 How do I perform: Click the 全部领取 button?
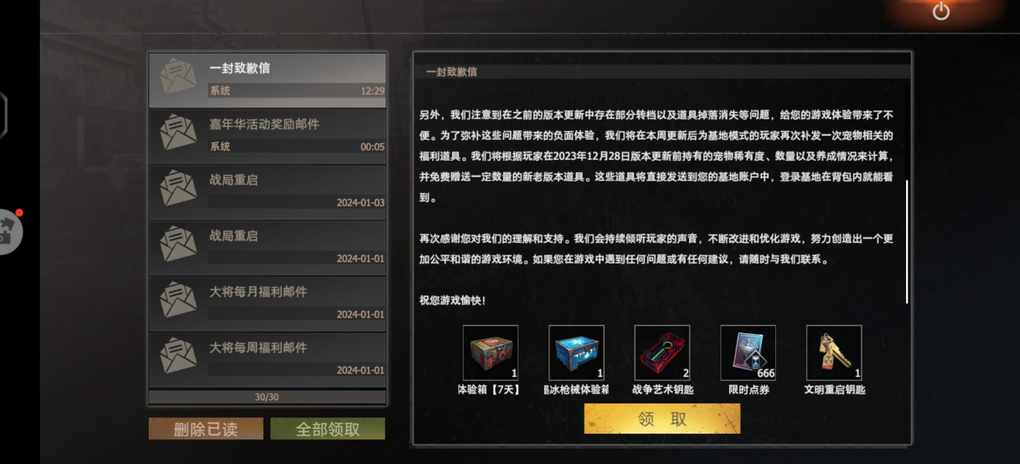tap(328, 429)
